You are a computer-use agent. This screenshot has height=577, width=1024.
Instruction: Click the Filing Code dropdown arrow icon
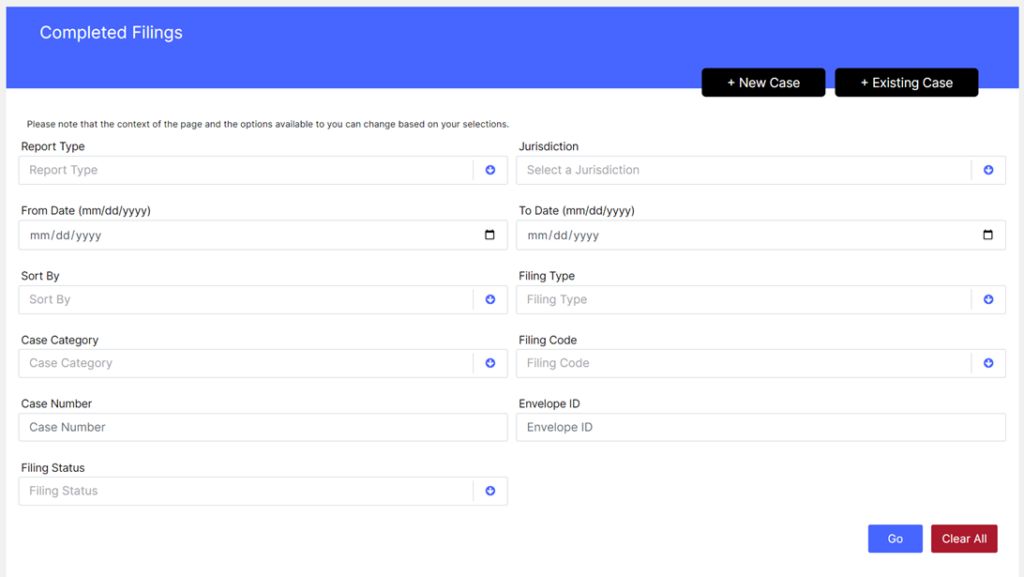coord(988,363)
